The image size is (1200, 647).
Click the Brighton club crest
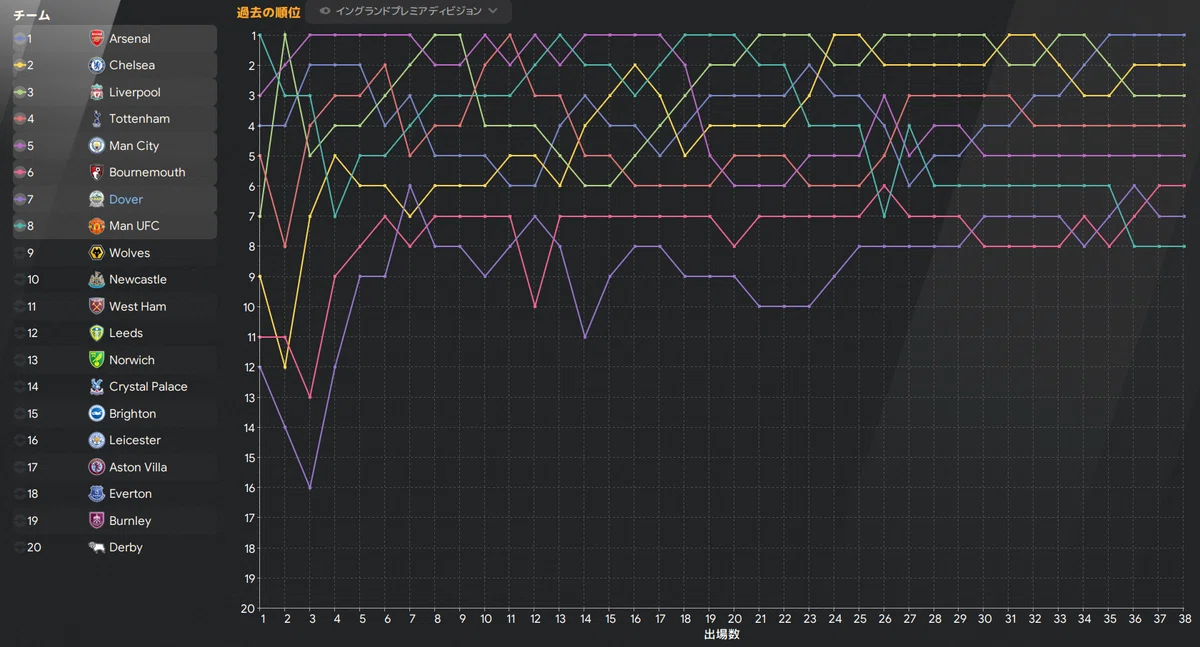click(97, 413)
